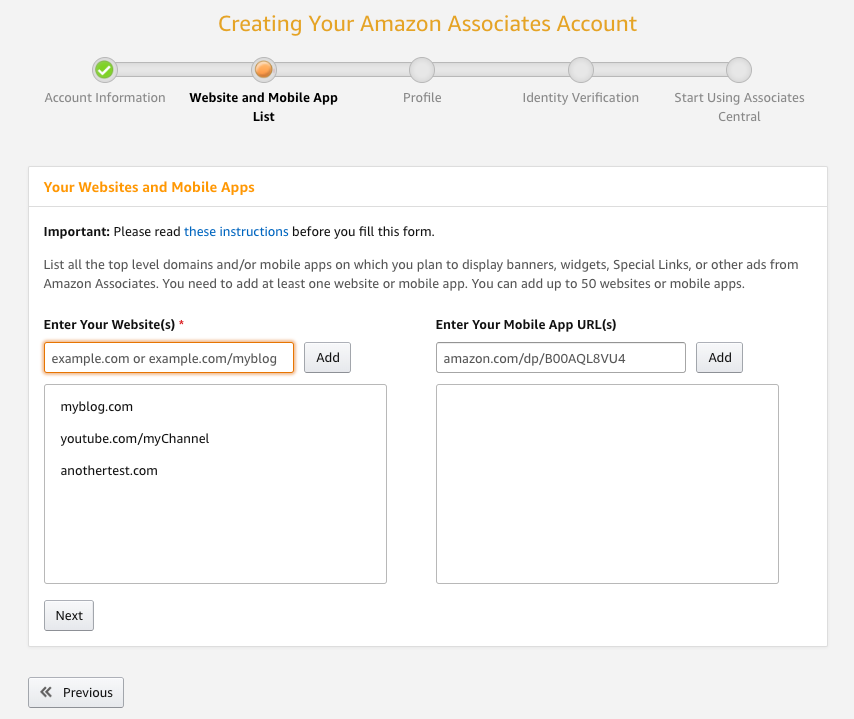This screenshot has height=719, width=854.
Task: Open the these instructions link
Action: point(236,231)
